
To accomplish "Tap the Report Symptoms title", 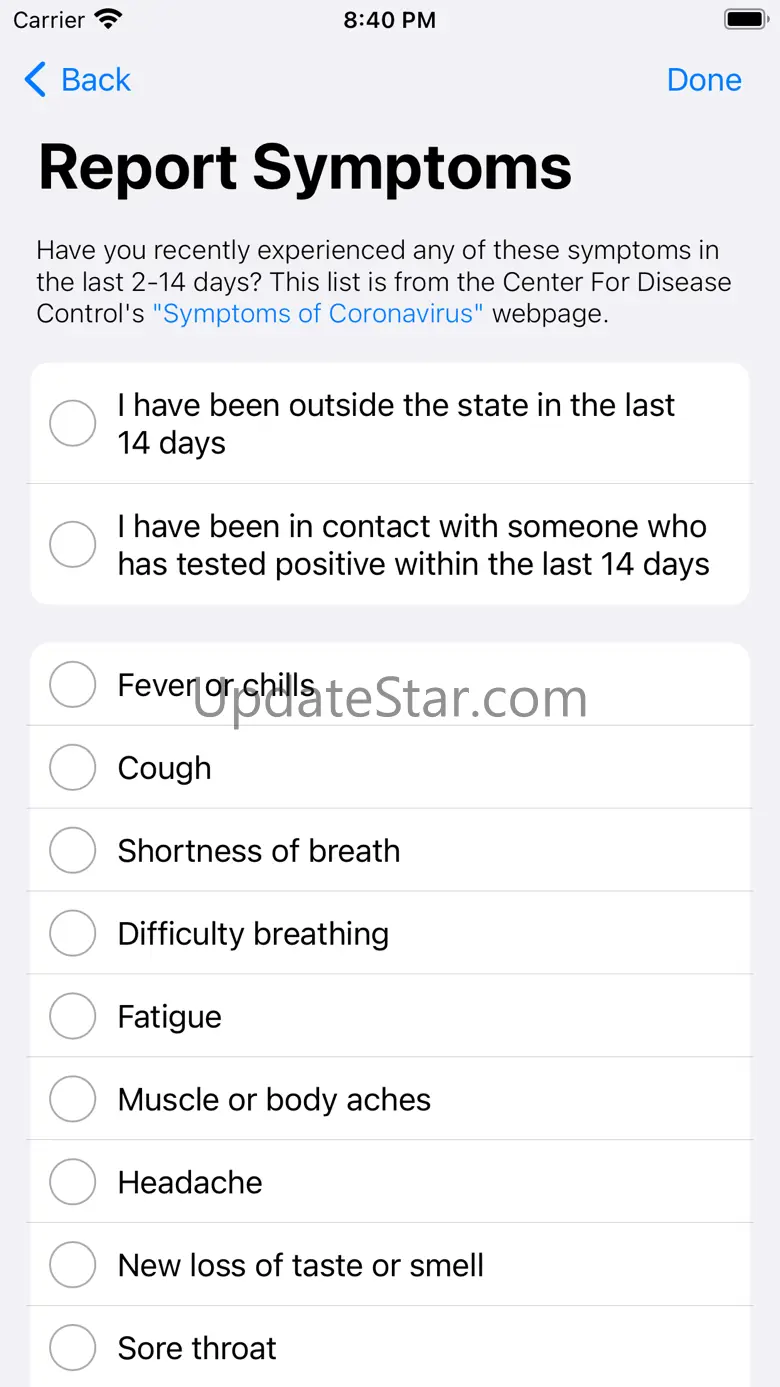I will [x=305, y=167].
